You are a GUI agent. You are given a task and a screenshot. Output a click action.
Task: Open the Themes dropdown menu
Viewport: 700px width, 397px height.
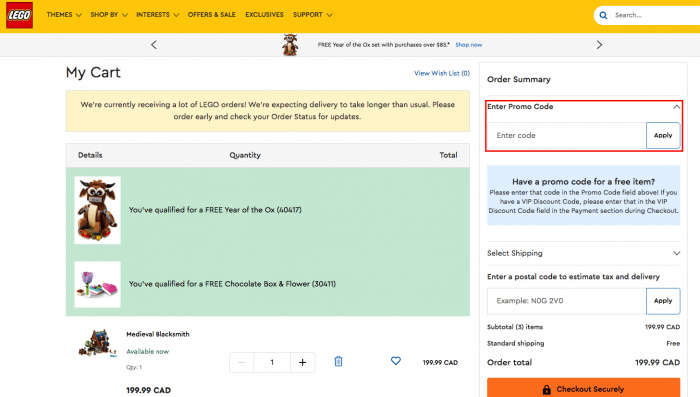(x=64, y=15)
